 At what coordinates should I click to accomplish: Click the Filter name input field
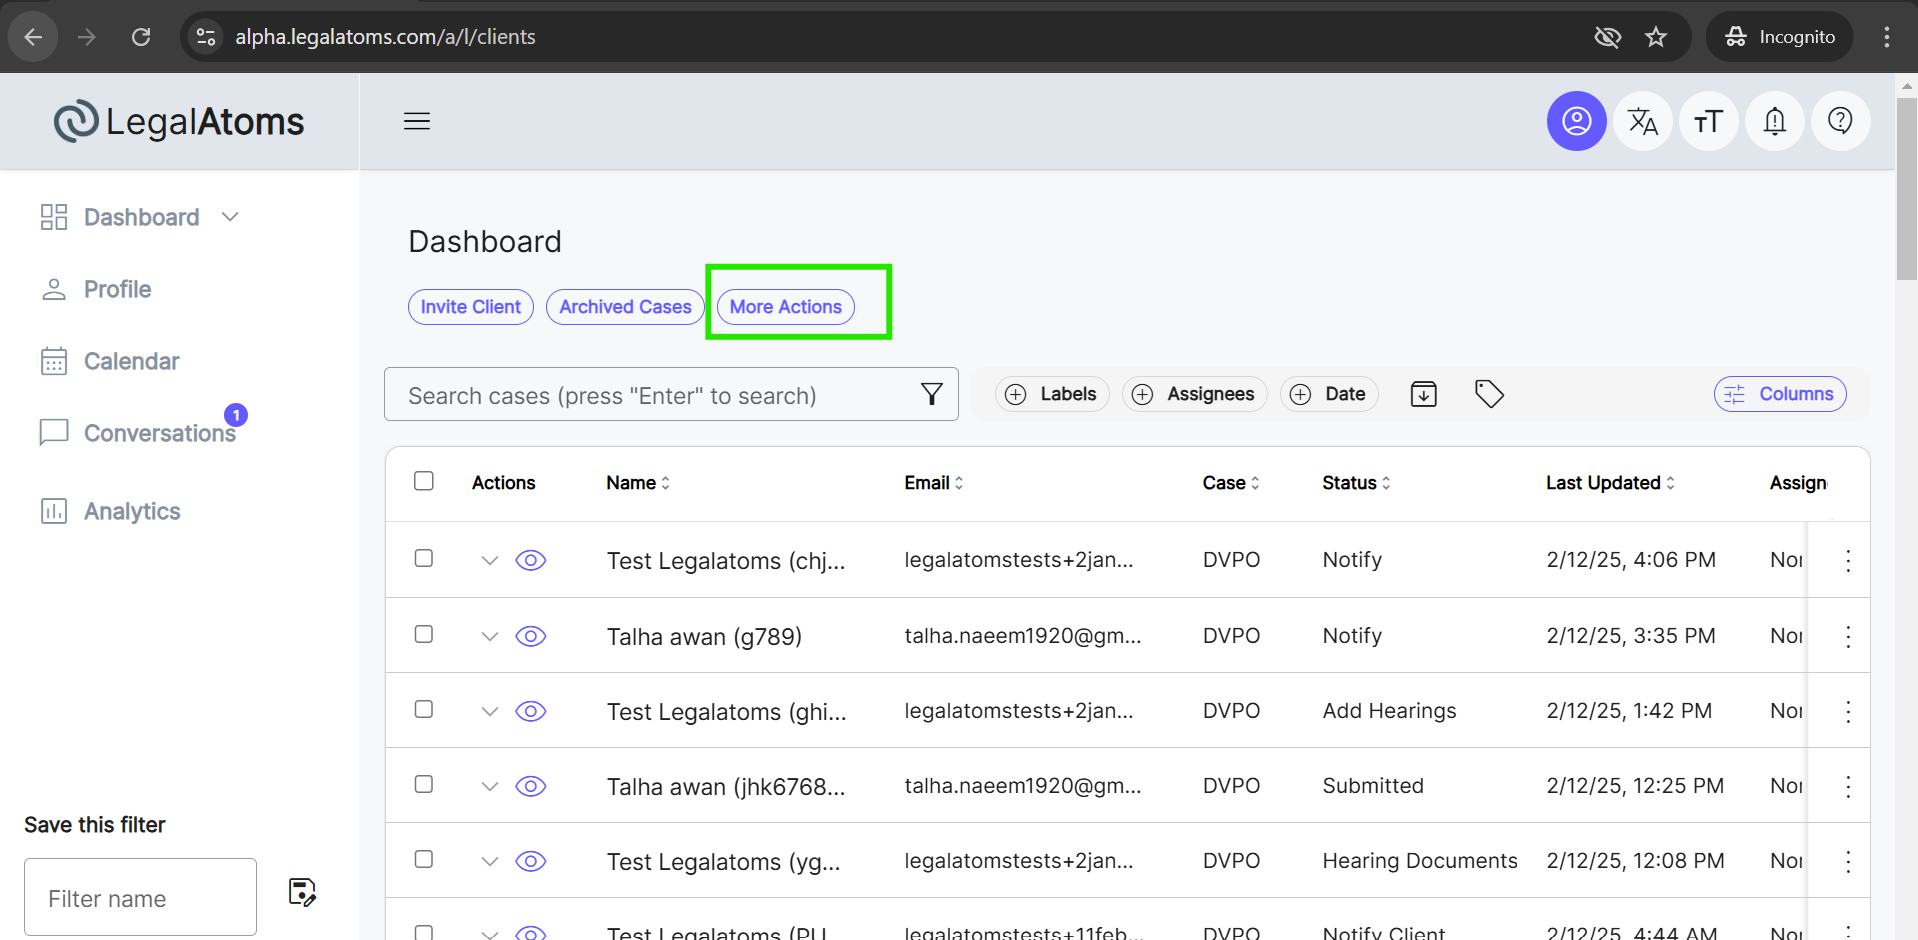coord(140,897)
